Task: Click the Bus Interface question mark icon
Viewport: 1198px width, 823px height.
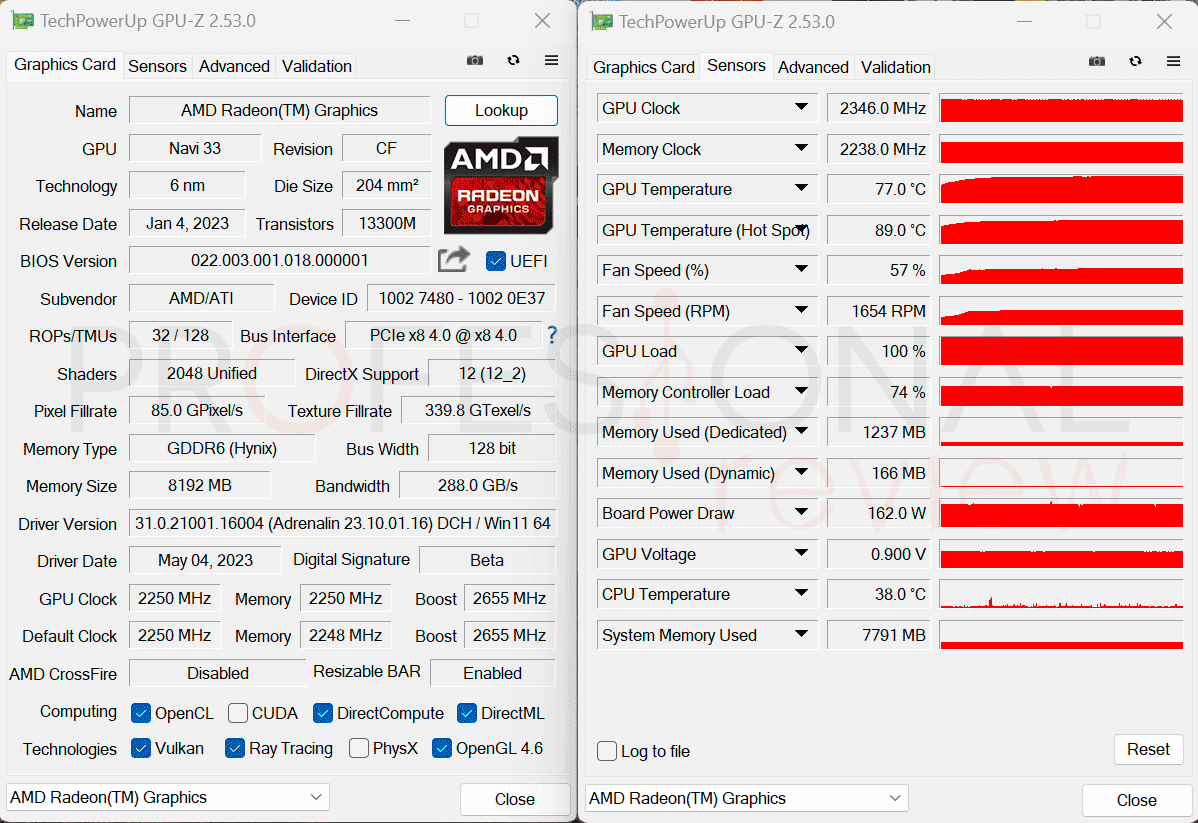Action: click(x=552, y=335)
